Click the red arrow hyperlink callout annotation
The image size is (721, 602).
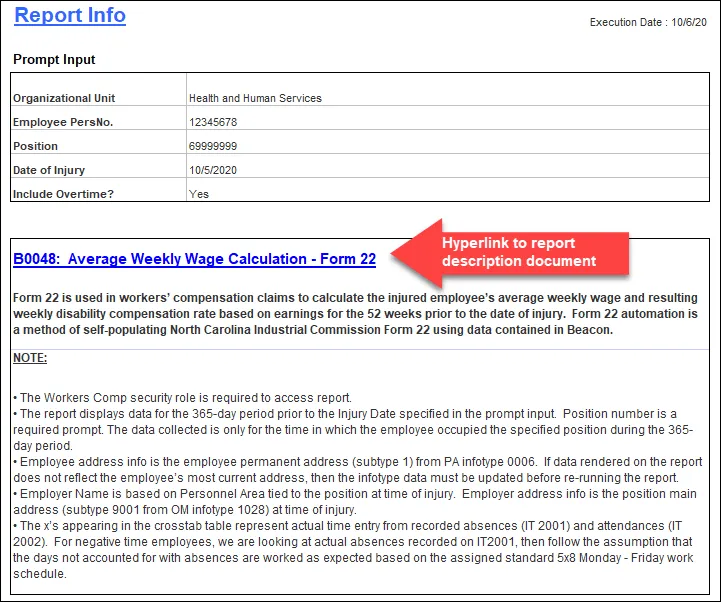tap(510, 252)
